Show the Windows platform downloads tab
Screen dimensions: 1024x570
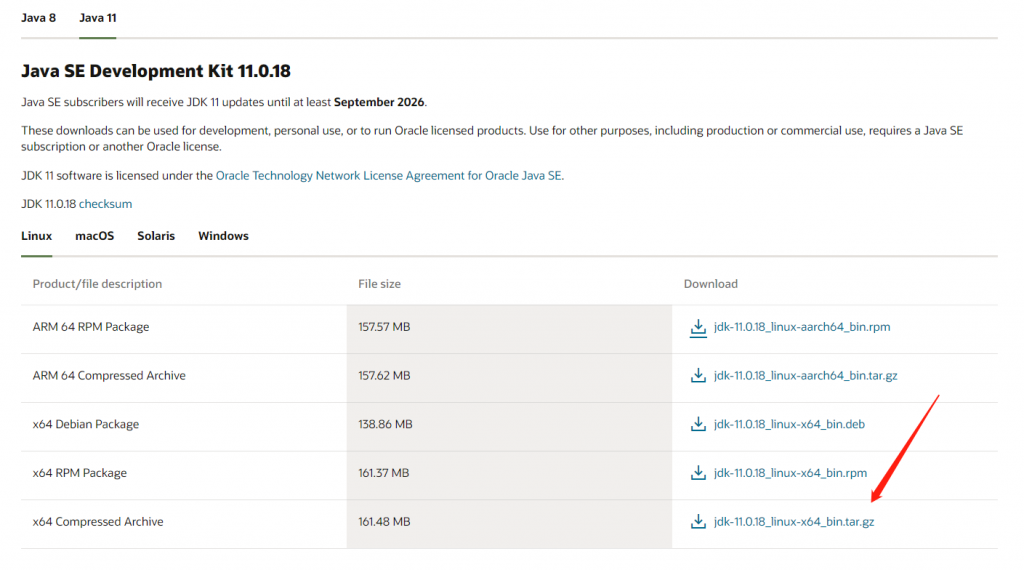point(223,236)
